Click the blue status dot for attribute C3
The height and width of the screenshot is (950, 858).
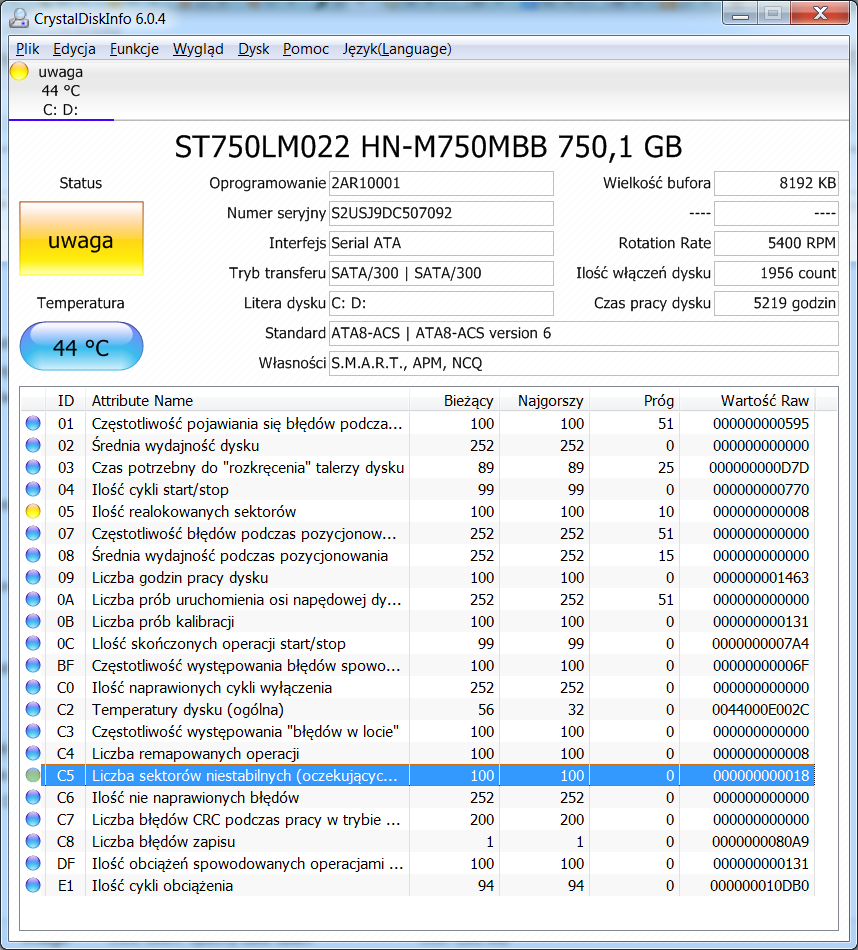tap(33, 731)
